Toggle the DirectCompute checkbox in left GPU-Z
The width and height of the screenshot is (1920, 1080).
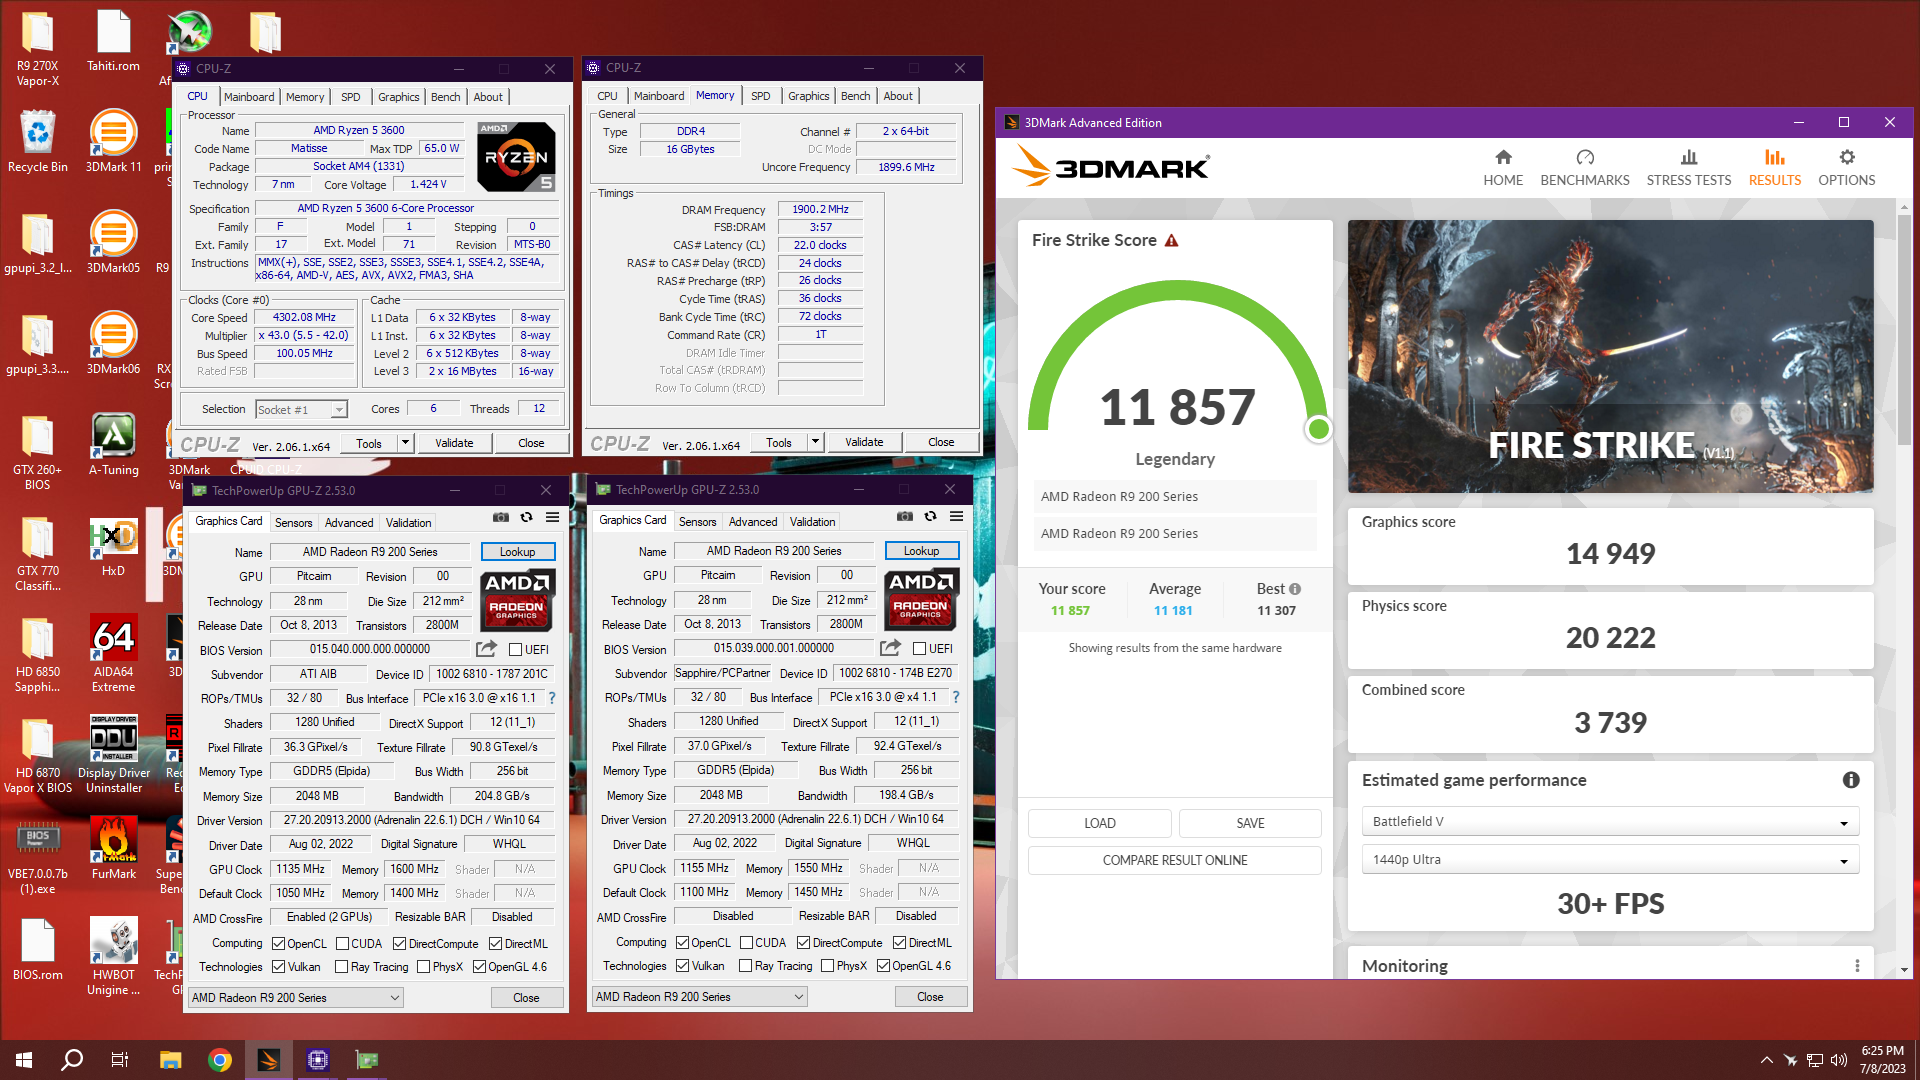399,944
